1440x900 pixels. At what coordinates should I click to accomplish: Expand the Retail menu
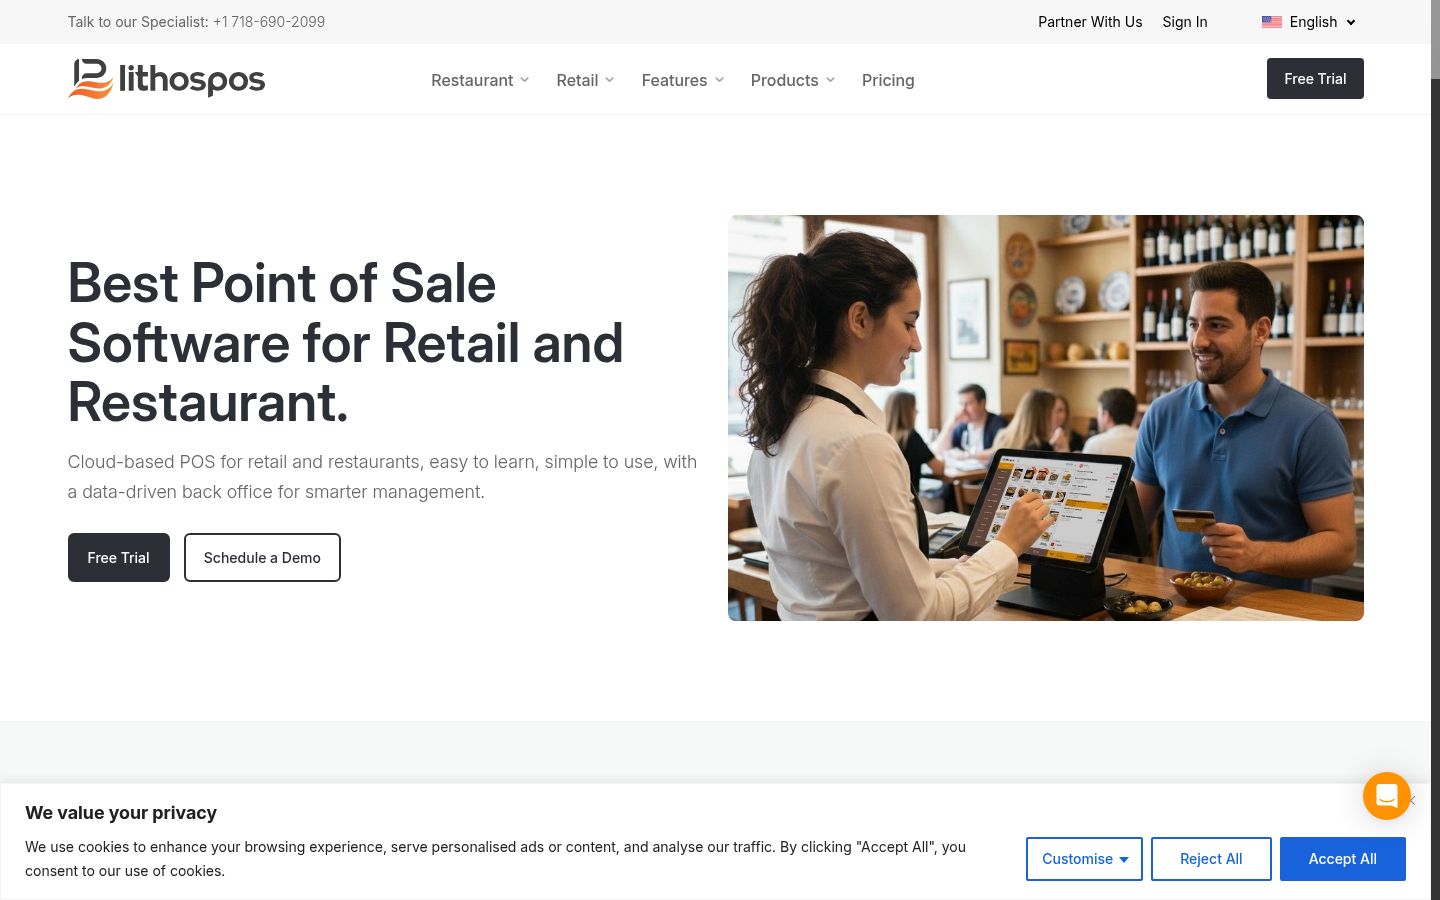point(585,80)
